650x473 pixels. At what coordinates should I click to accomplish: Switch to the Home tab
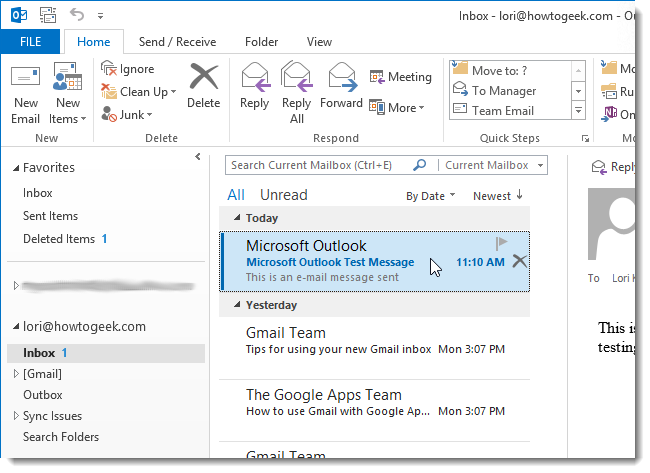point(94,42)
